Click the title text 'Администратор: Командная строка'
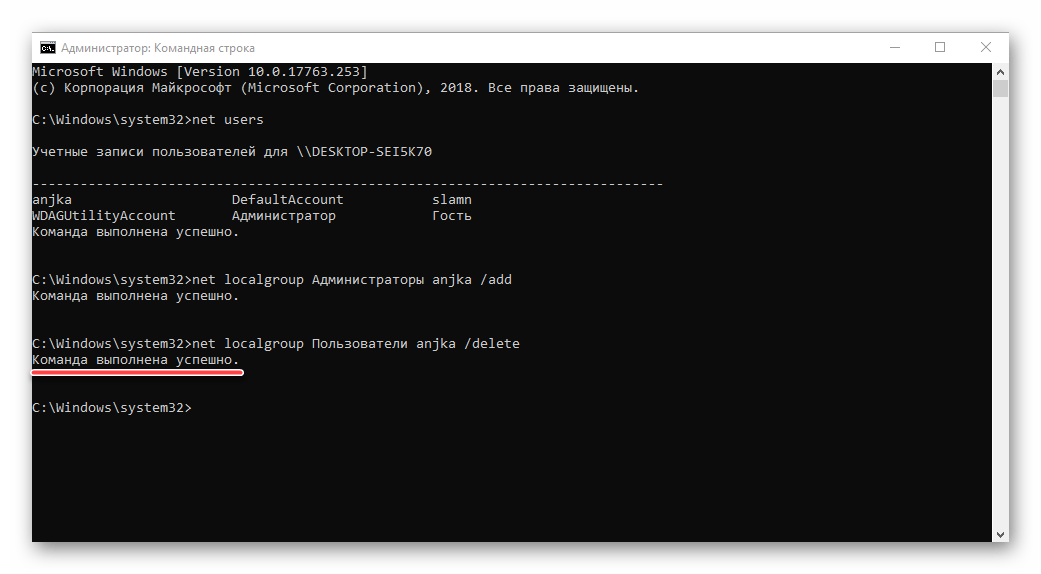 pyautogui.click(x=158, y=48)
